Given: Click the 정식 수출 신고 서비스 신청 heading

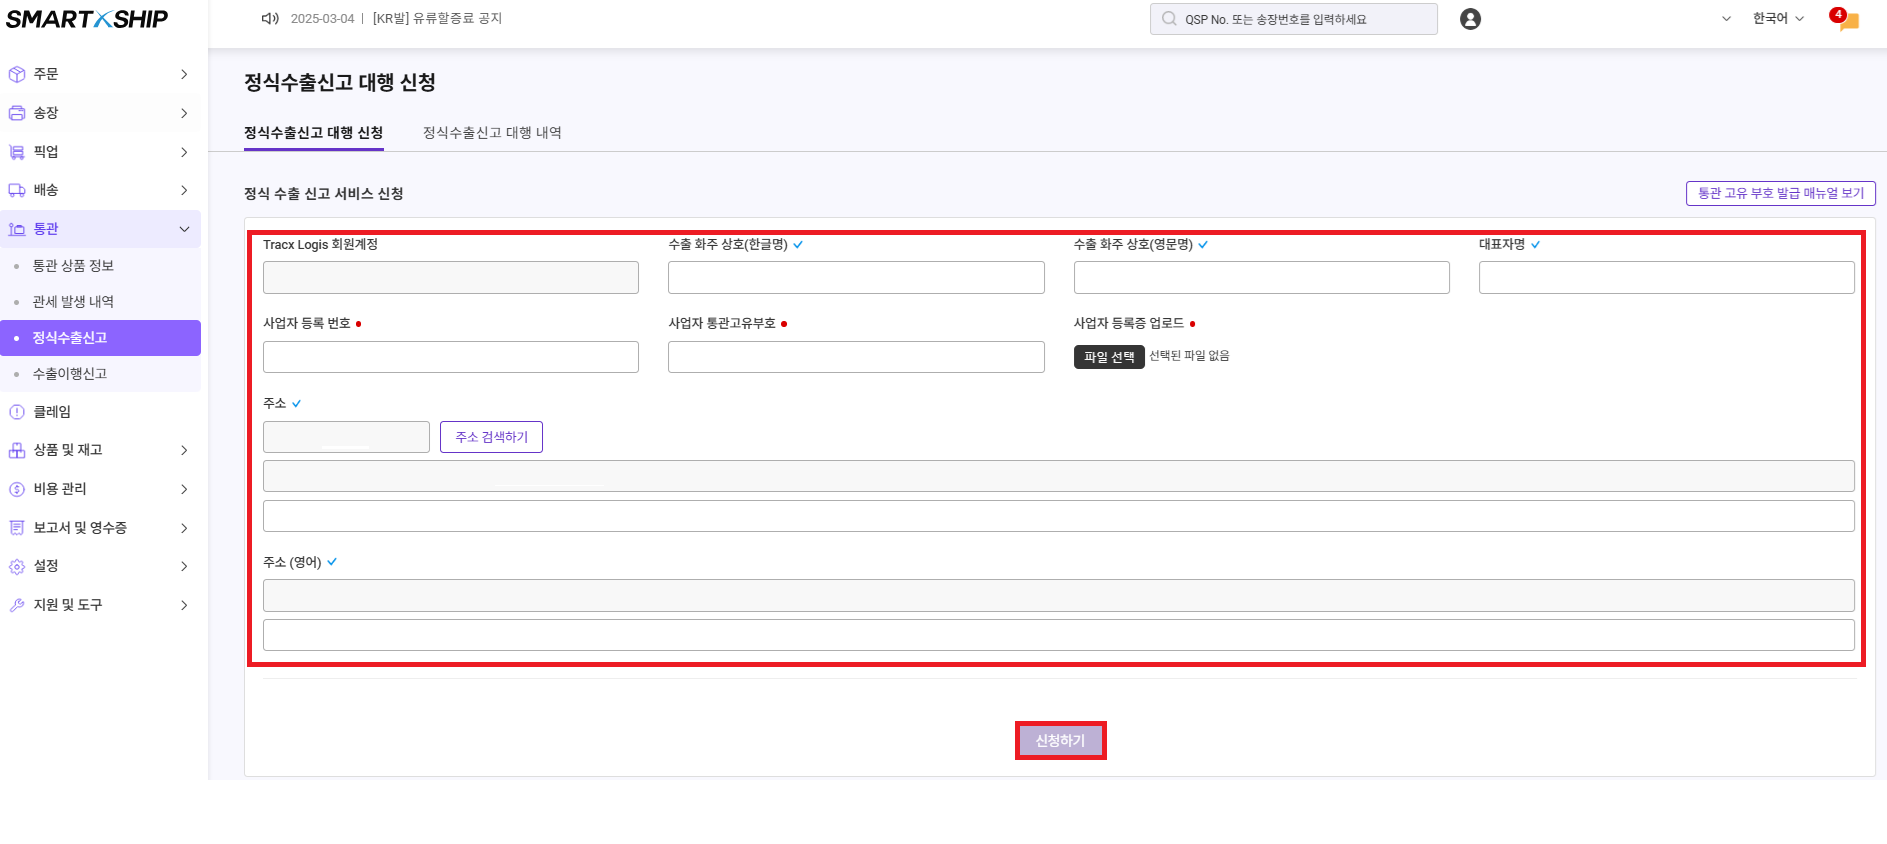Looking at the screenshot, I should [x=324, y=194].
